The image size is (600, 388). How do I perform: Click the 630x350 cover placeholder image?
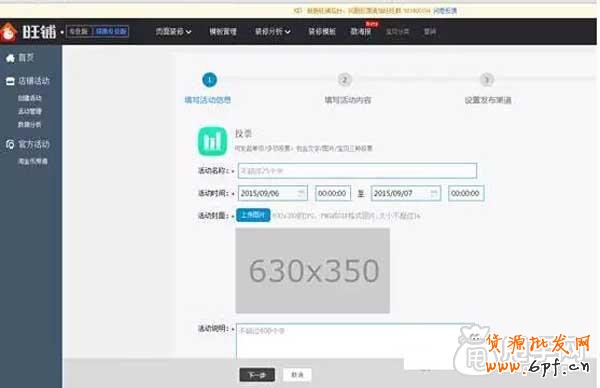coord(313,271)
